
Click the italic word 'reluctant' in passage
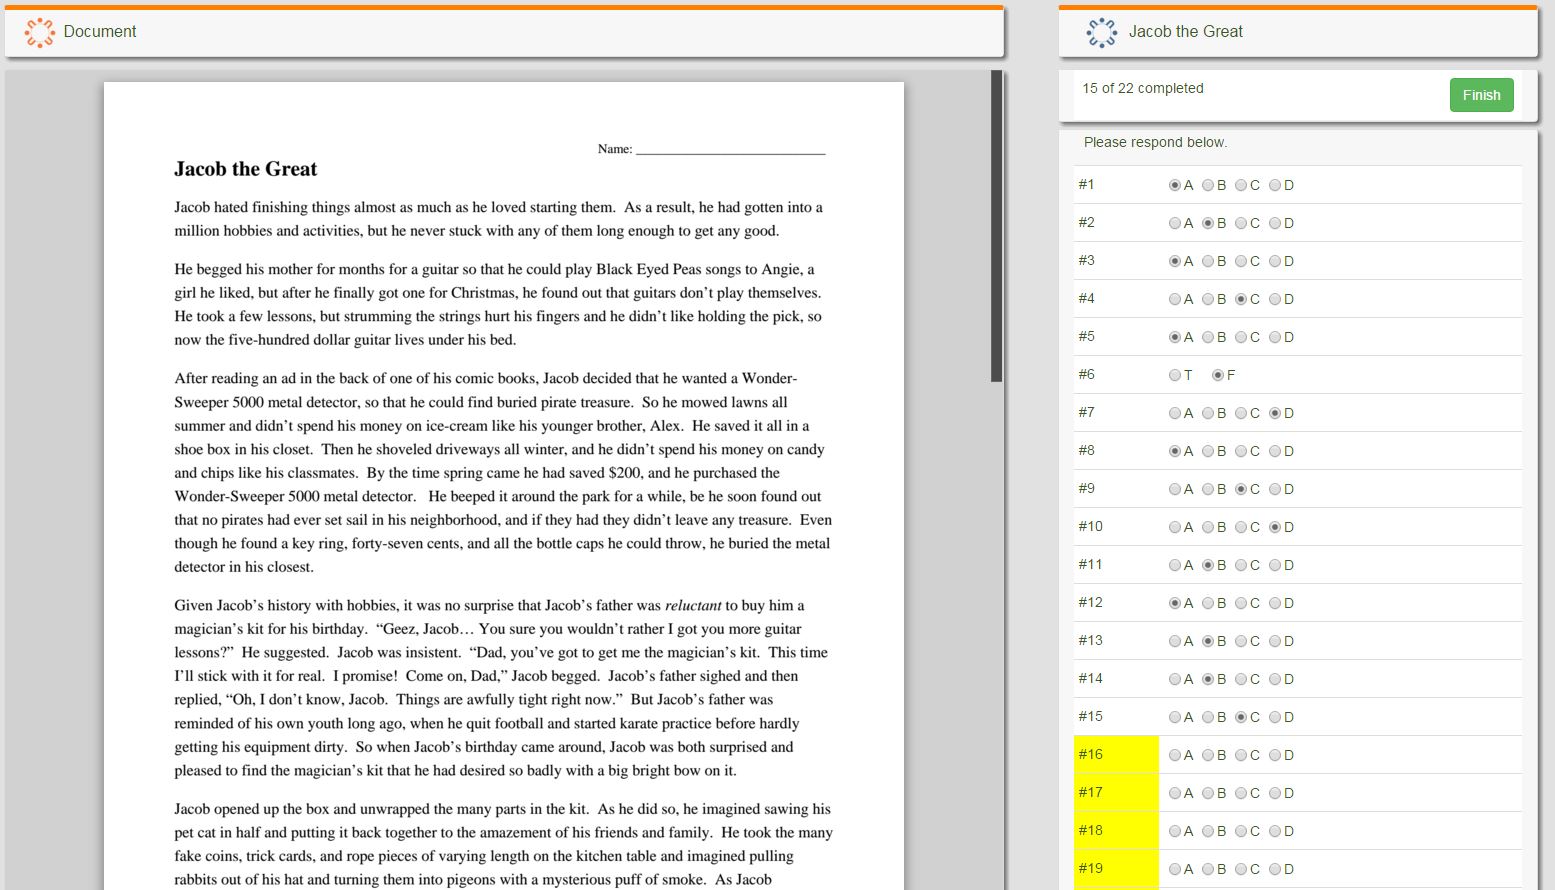tap(693, 605)
